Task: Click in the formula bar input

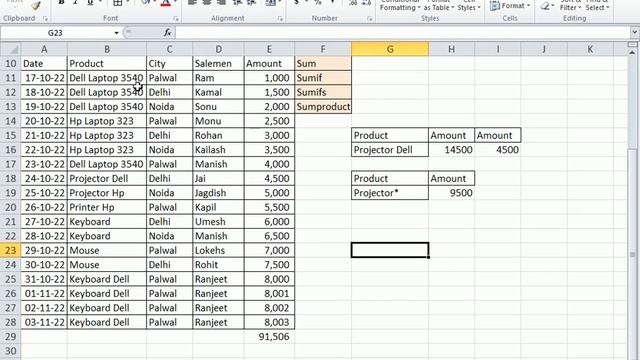Action: [x=402, y=33]
